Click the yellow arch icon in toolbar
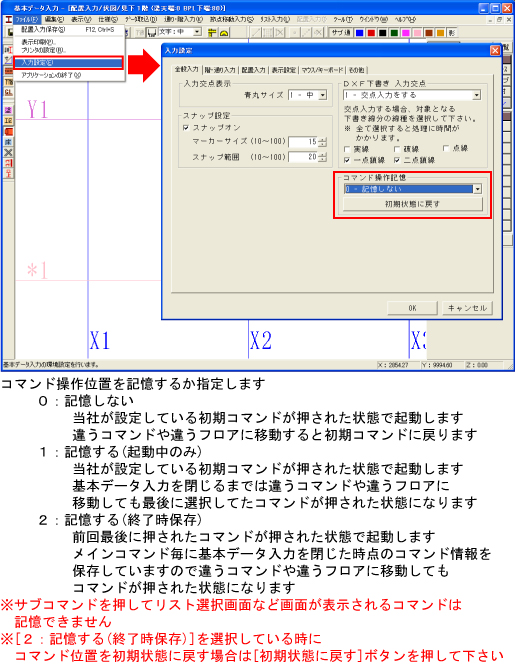Screen dimensions: 515x664 click(x=224, y=33)
